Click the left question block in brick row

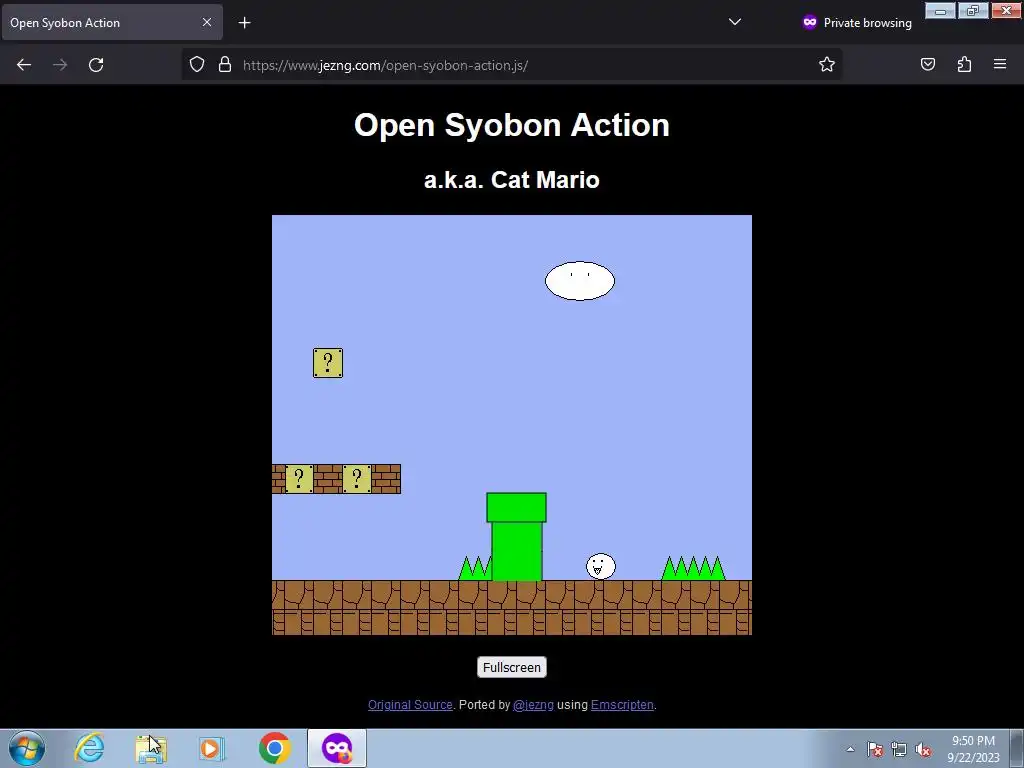[299, 479]
